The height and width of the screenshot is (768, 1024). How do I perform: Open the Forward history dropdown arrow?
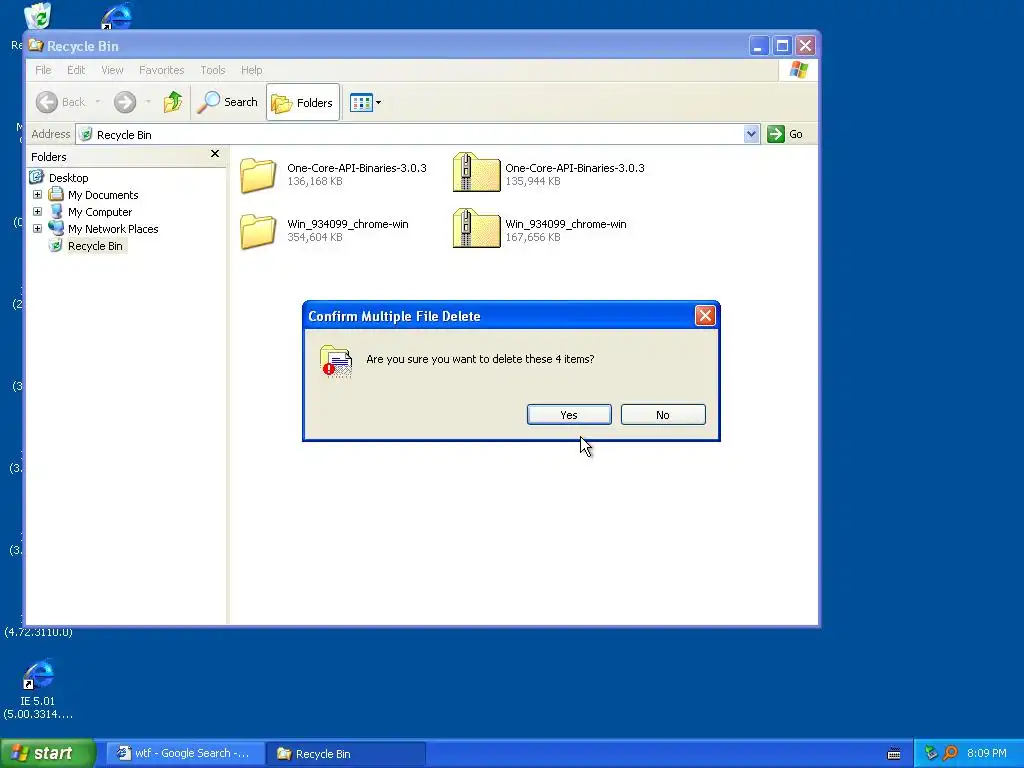pyautogui.click(x=148, y=102)
